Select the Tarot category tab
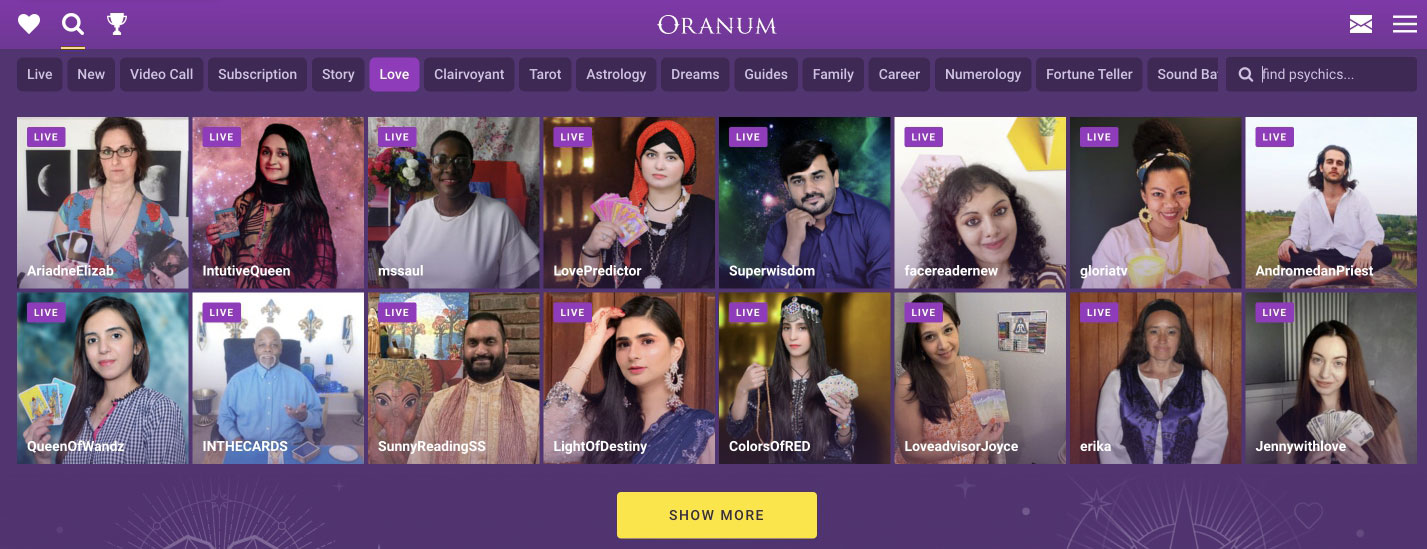 545,74
